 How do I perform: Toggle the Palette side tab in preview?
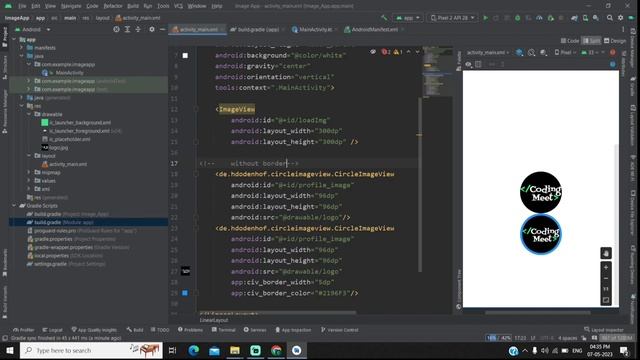(x=459, y=61)
